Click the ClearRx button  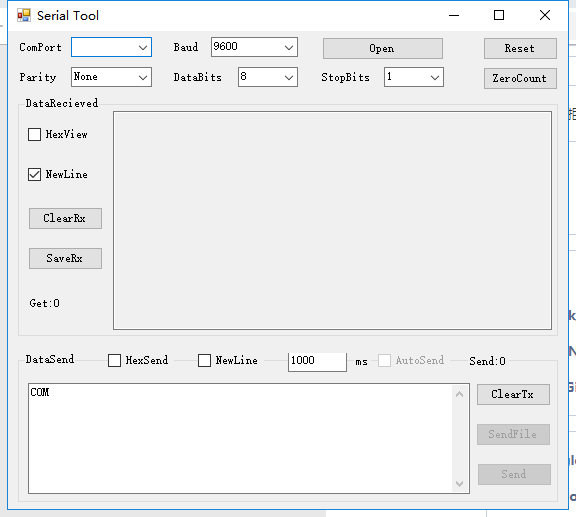65,219
